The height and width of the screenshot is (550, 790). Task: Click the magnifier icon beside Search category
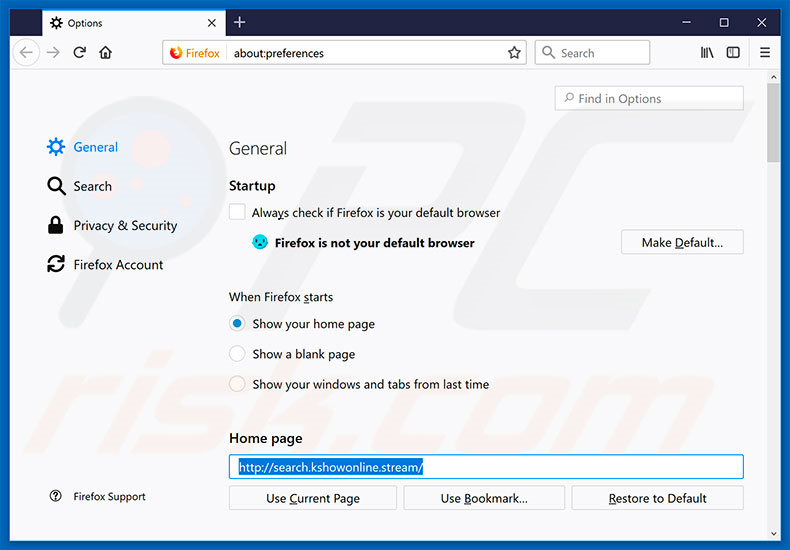tap(56, 186)
